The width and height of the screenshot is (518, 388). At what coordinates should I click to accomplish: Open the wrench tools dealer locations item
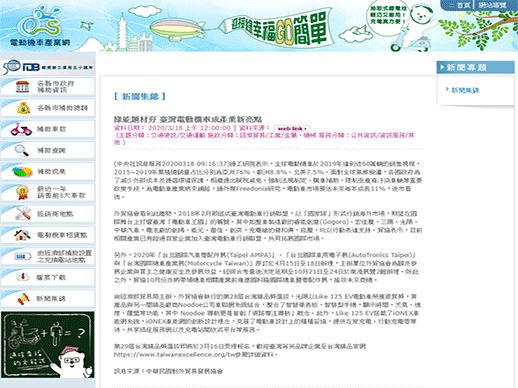(x=48, y=214)
